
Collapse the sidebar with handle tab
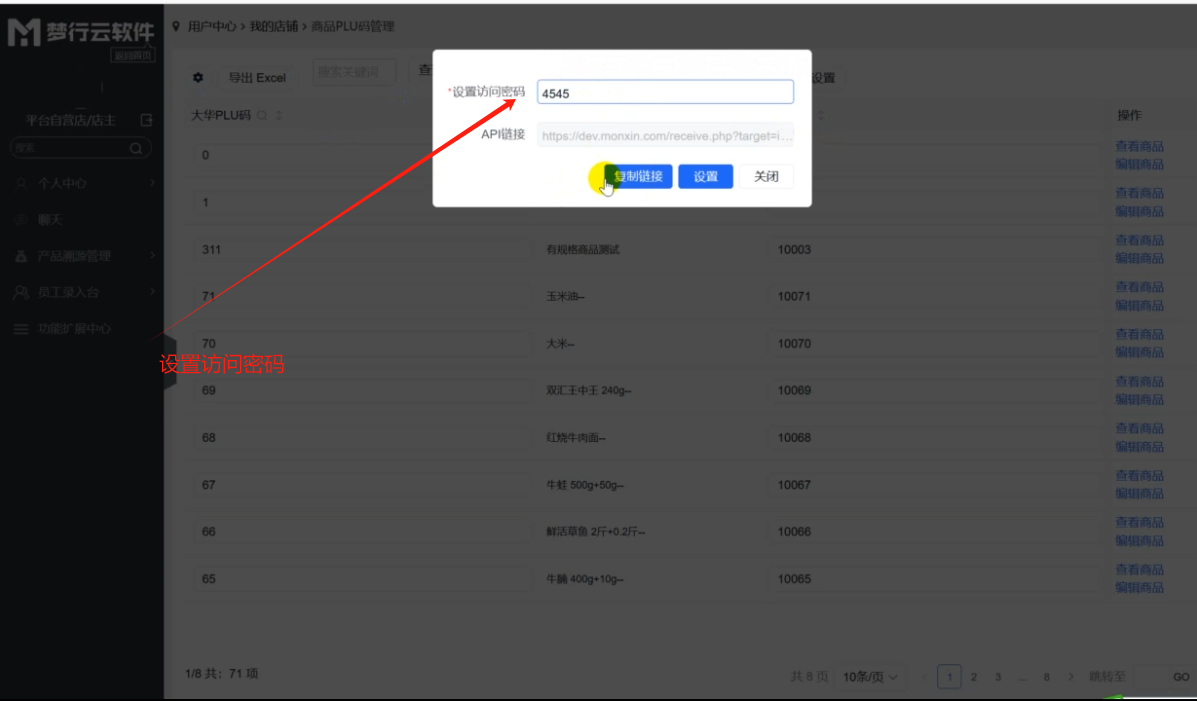tap(170, 362)
